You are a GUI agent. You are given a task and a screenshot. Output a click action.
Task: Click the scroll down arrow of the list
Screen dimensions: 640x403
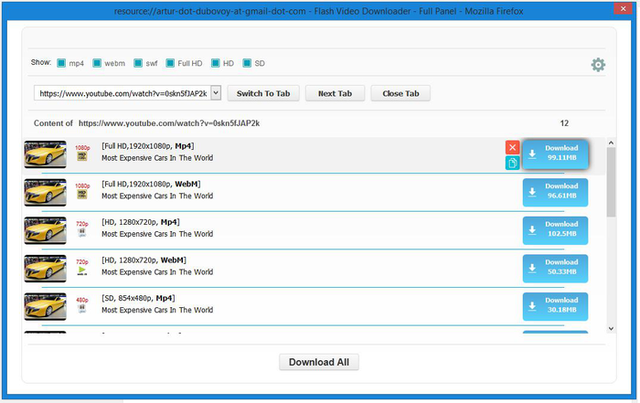611,328
